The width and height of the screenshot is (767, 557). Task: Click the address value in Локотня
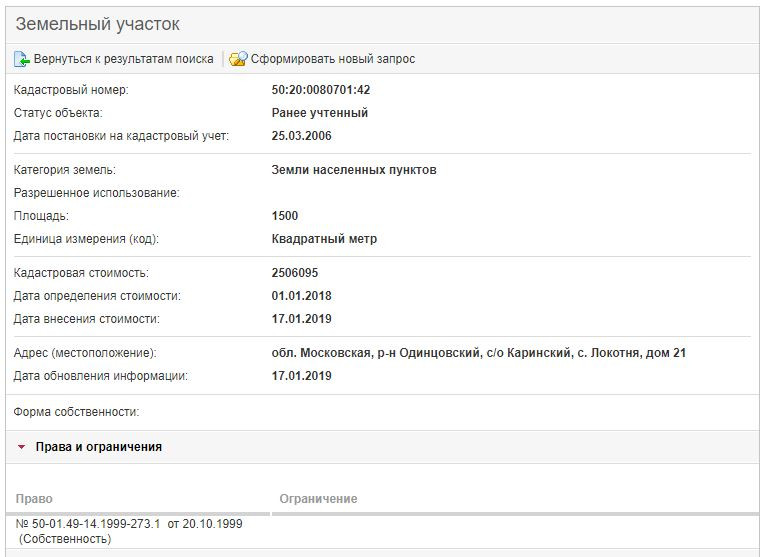(x=478, y=353)
